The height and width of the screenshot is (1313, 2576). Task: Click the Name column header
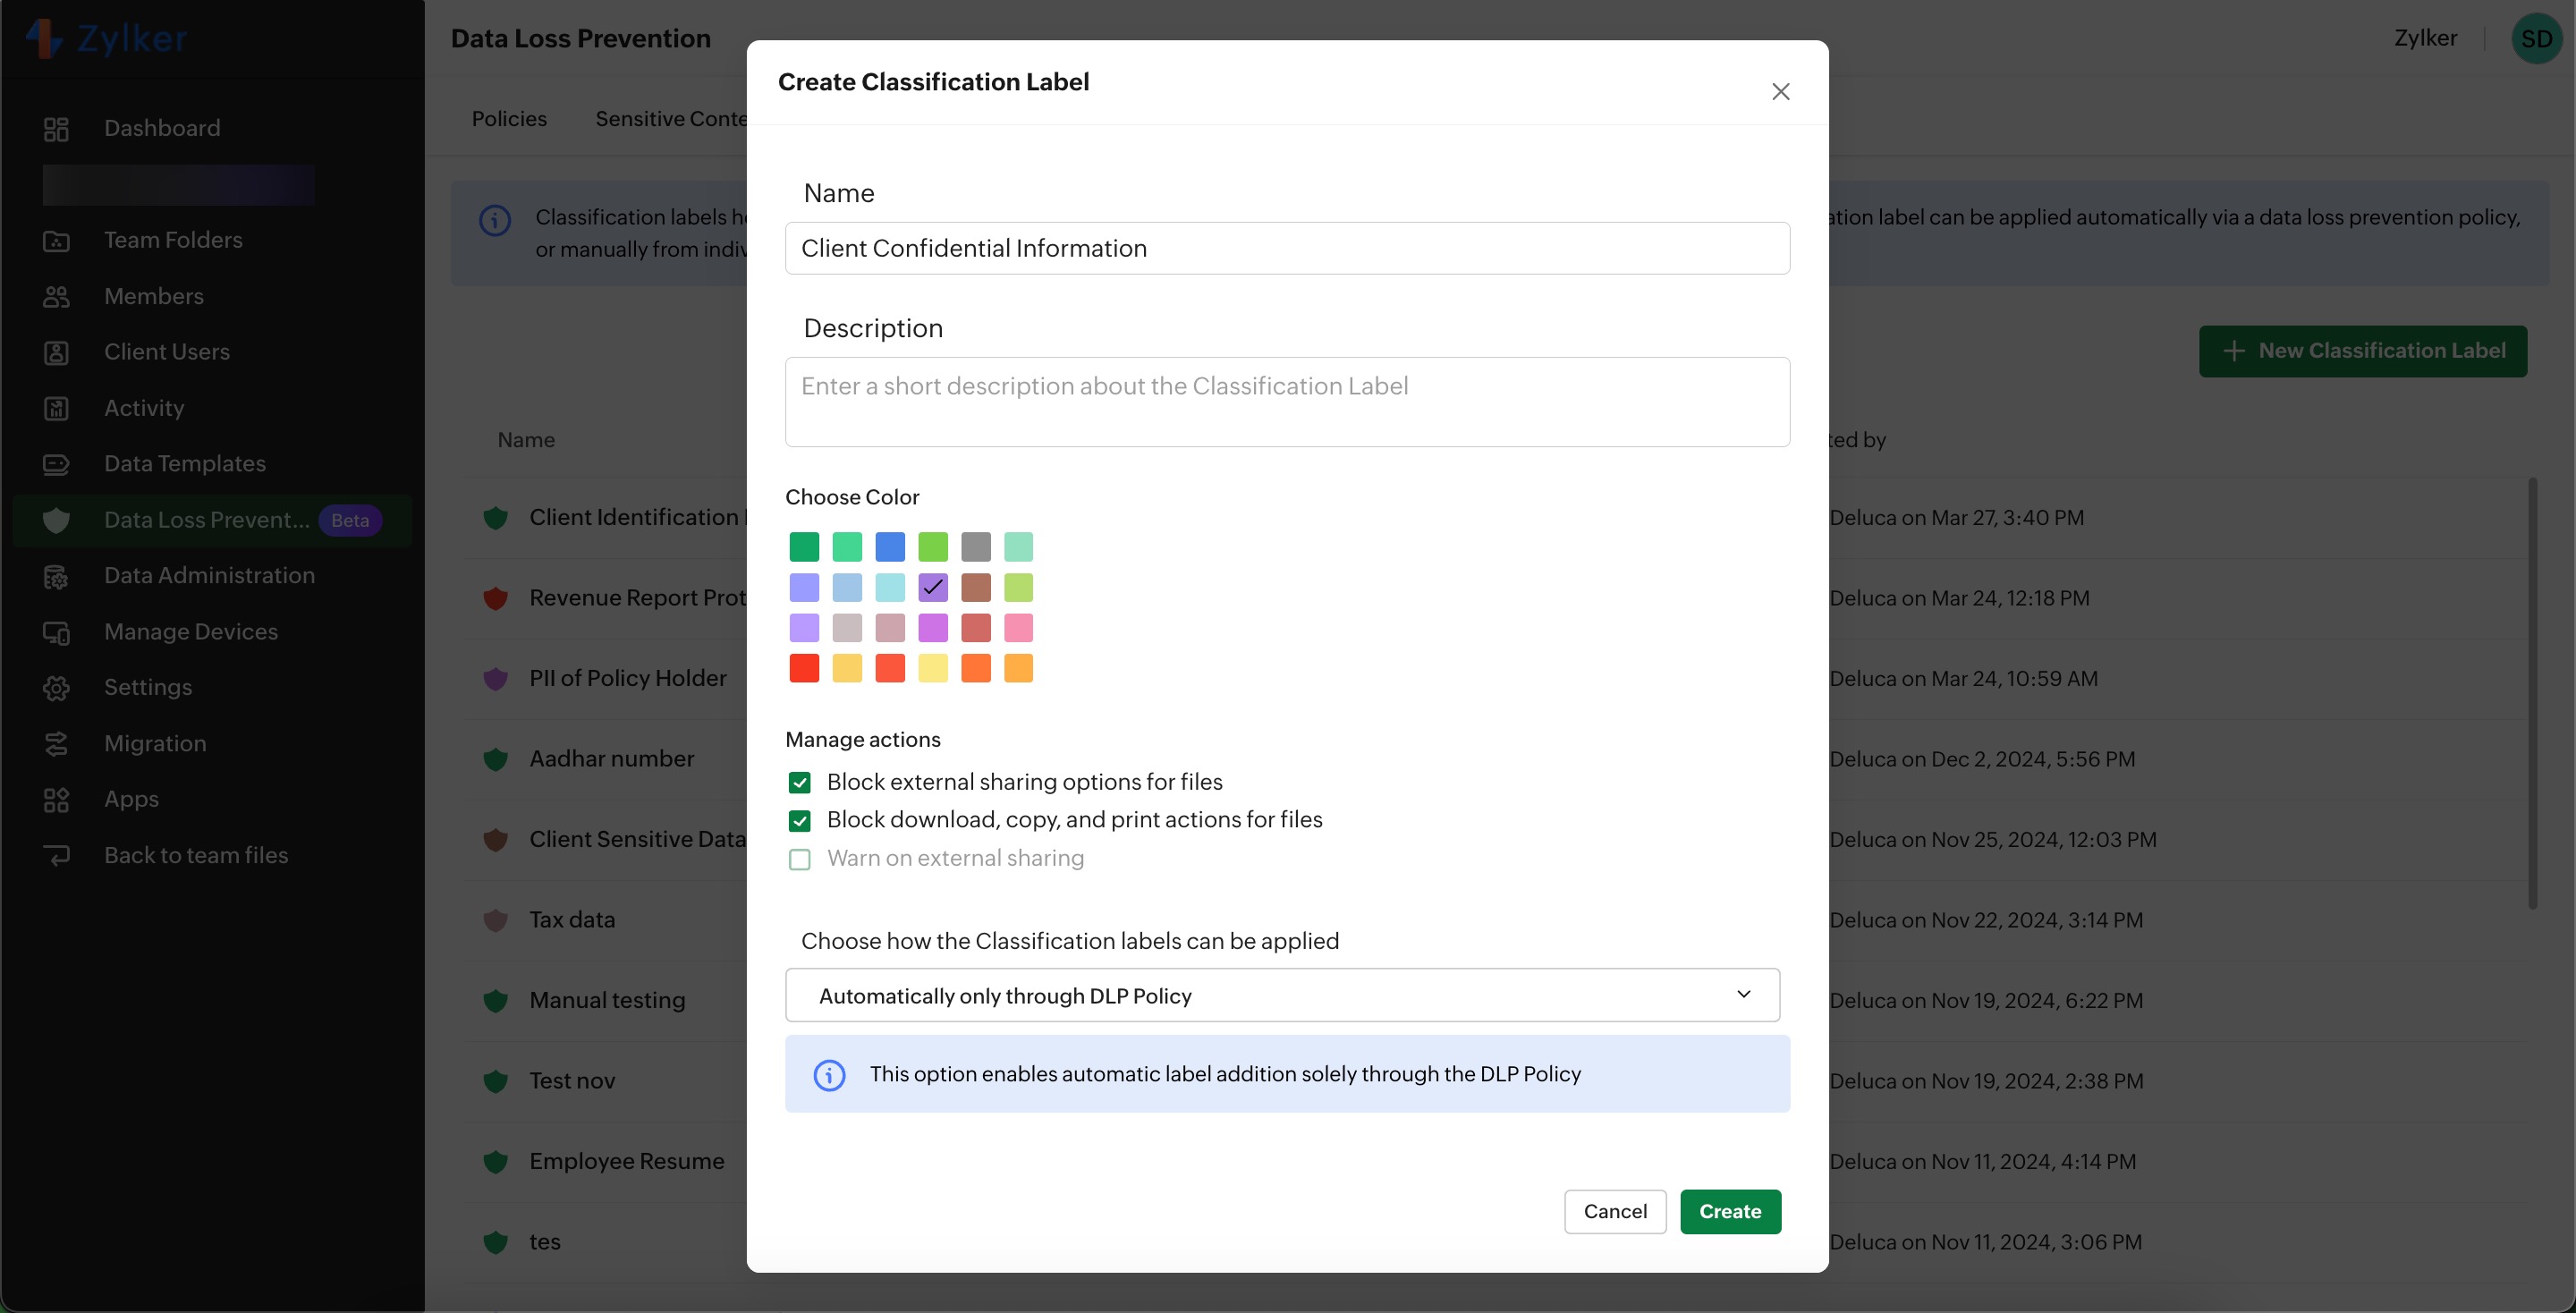click(526, 440)
